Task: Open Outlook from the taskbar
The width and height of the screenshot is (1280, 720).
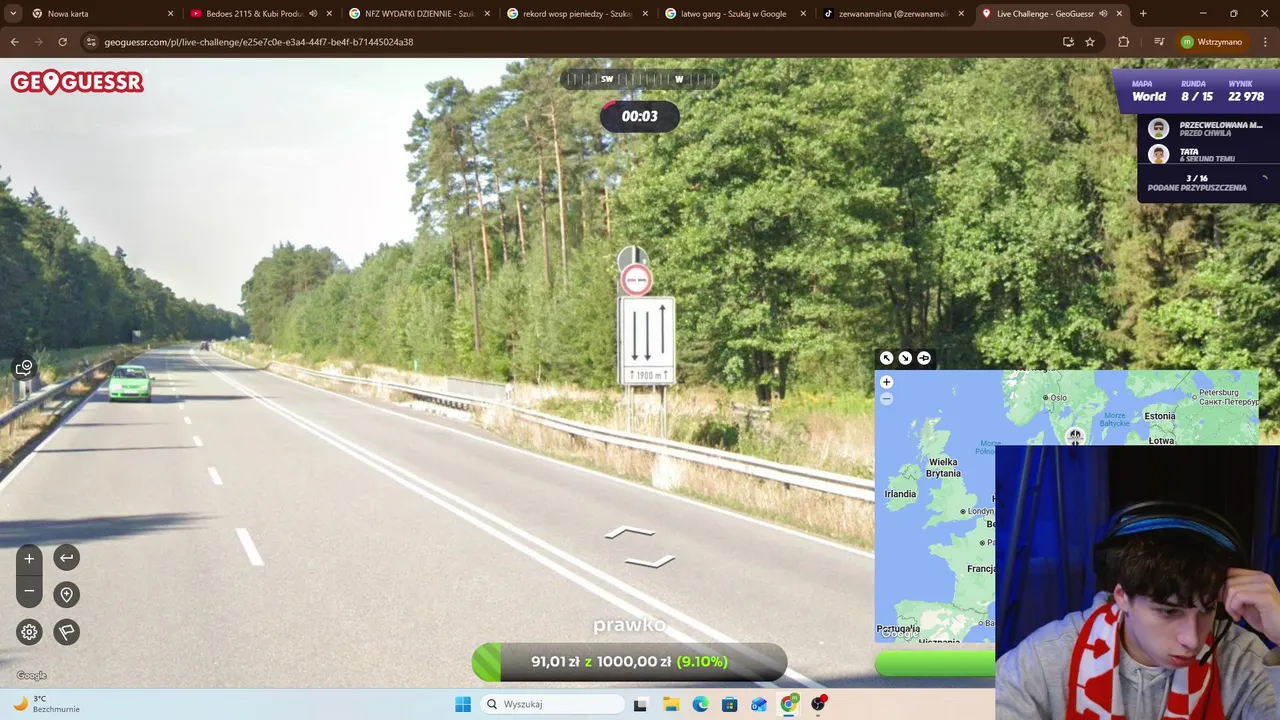Action: coord(759,704)
